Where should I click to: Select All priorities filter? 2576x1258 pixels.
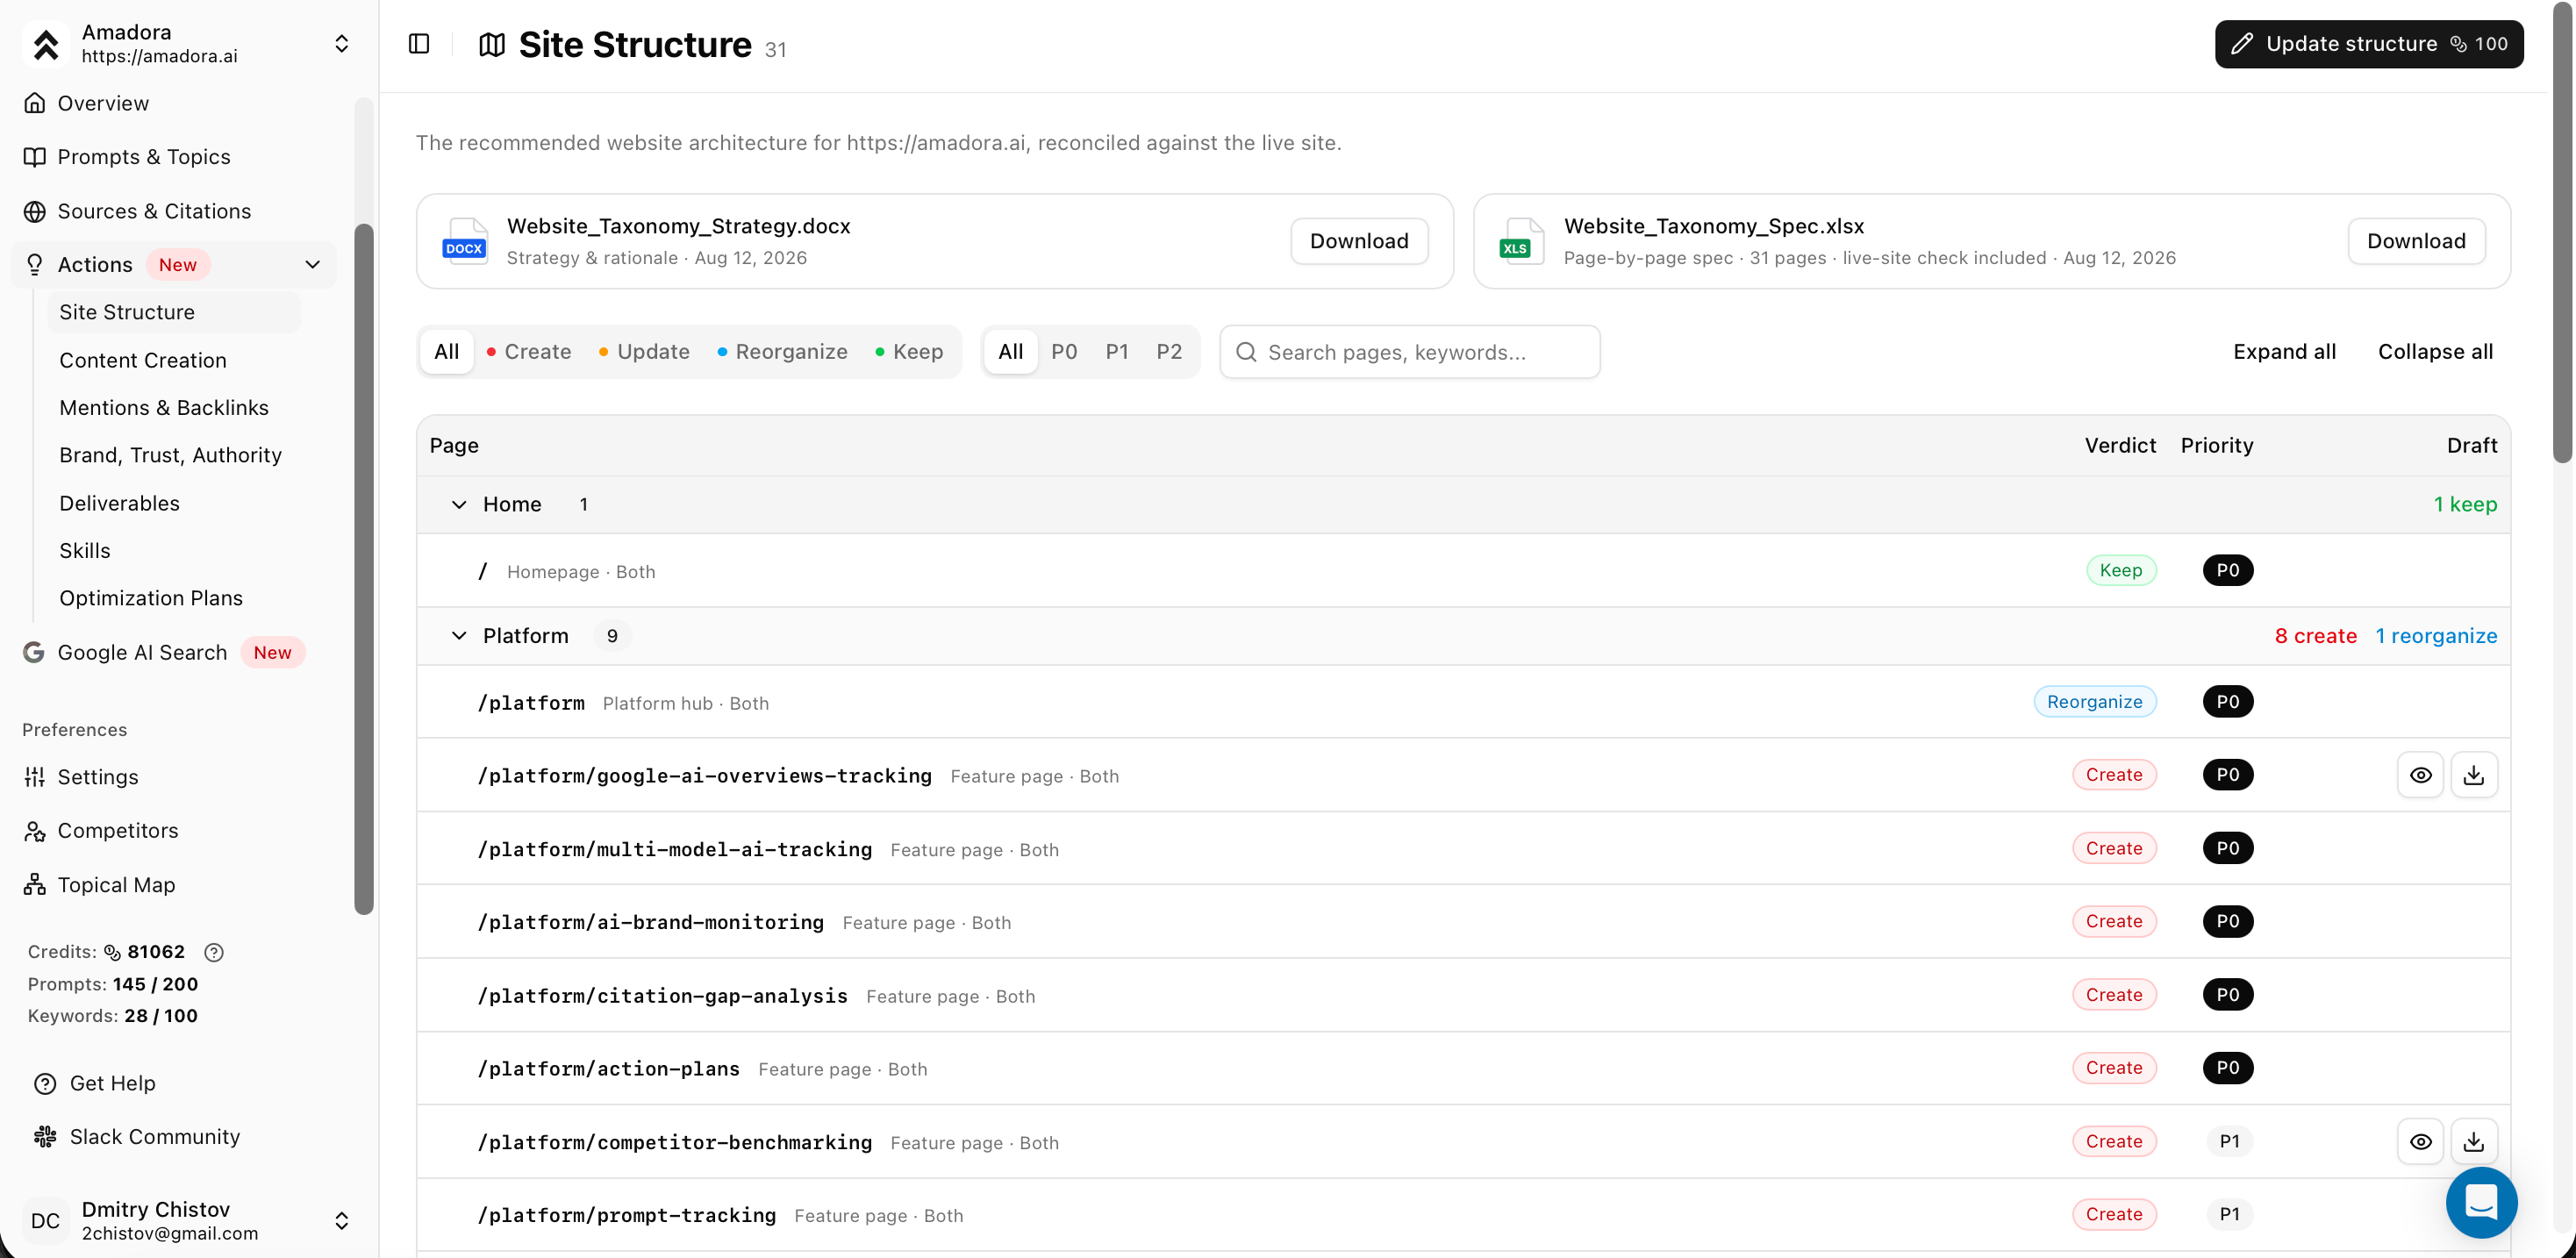point(1010,352)
